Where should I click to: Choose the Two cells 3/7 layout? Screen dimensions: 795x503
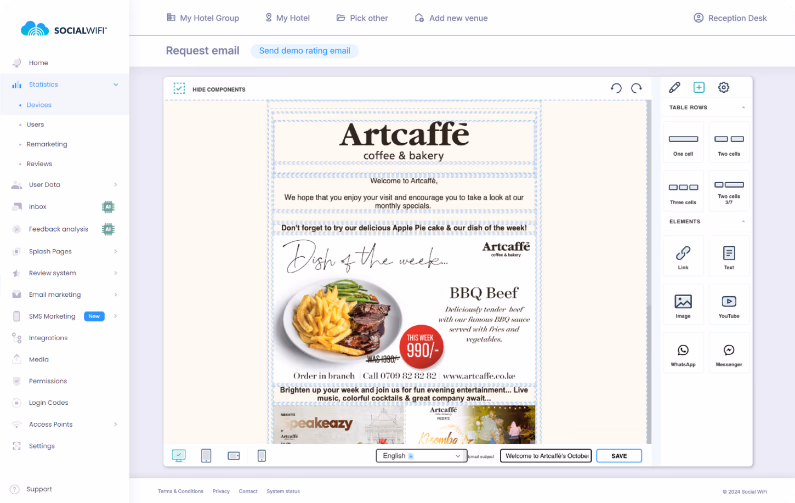click(x=729, y=191)
